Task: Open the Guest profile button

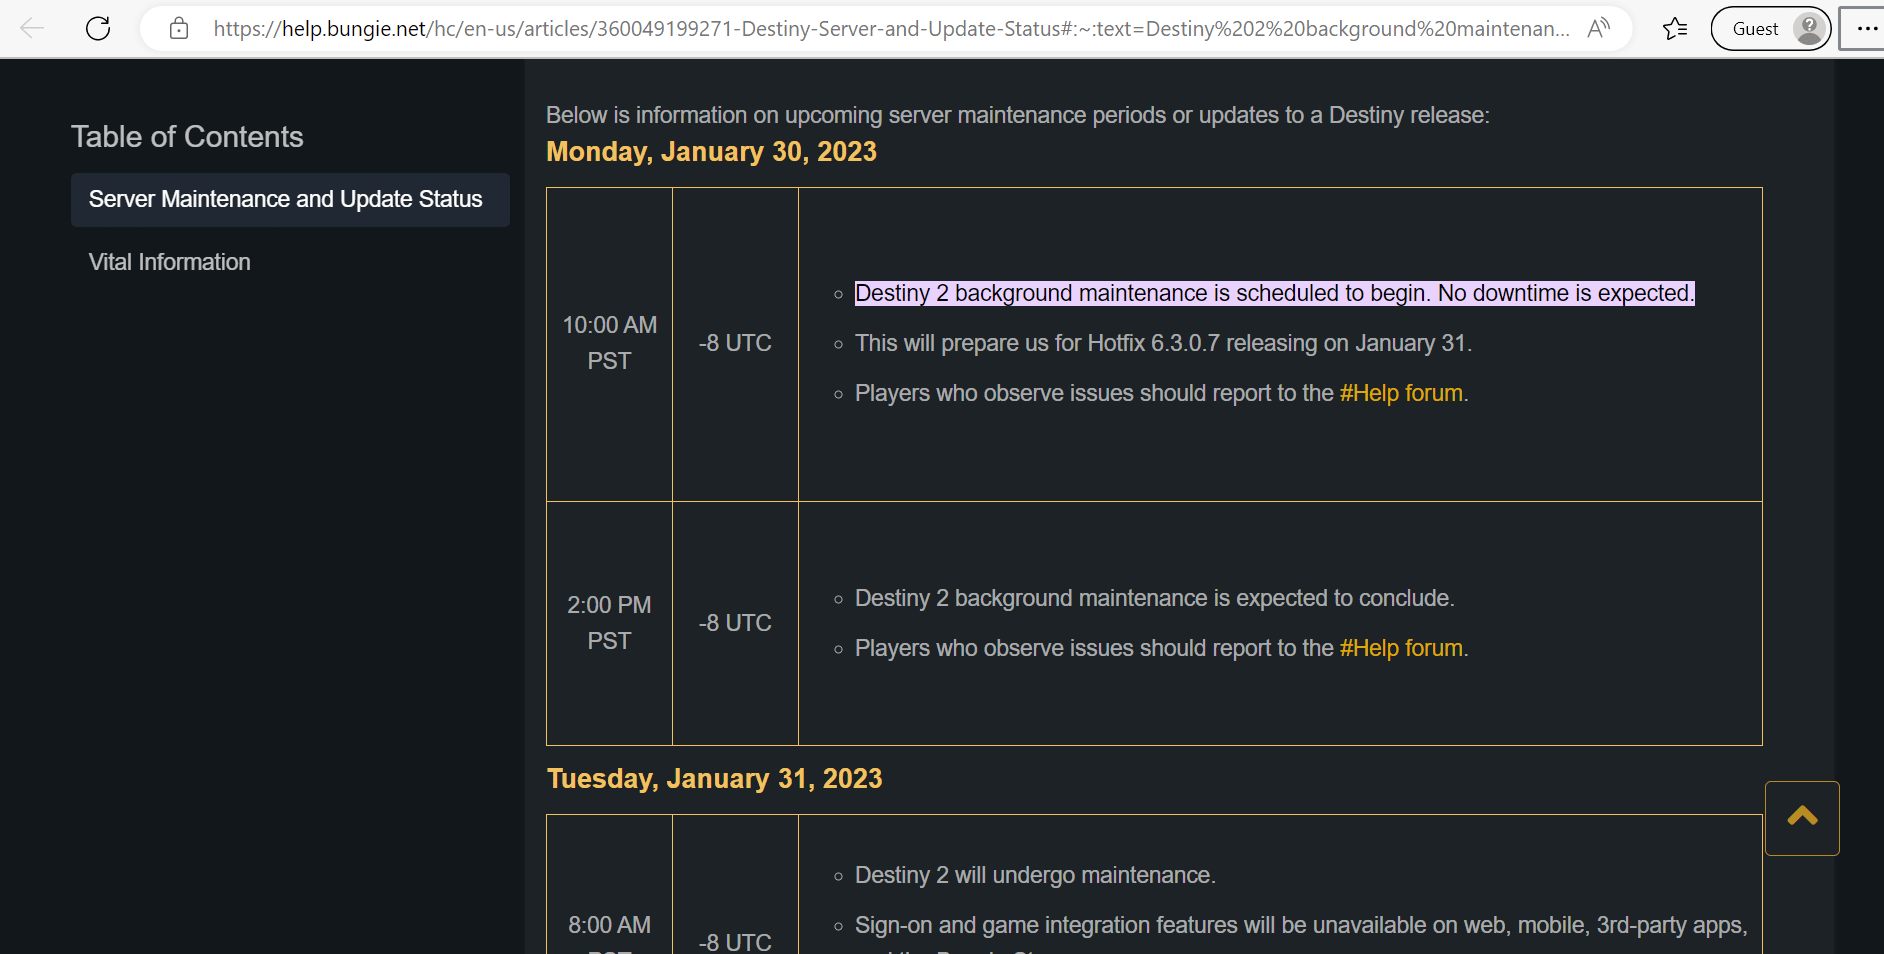Action: point(1771,28)
